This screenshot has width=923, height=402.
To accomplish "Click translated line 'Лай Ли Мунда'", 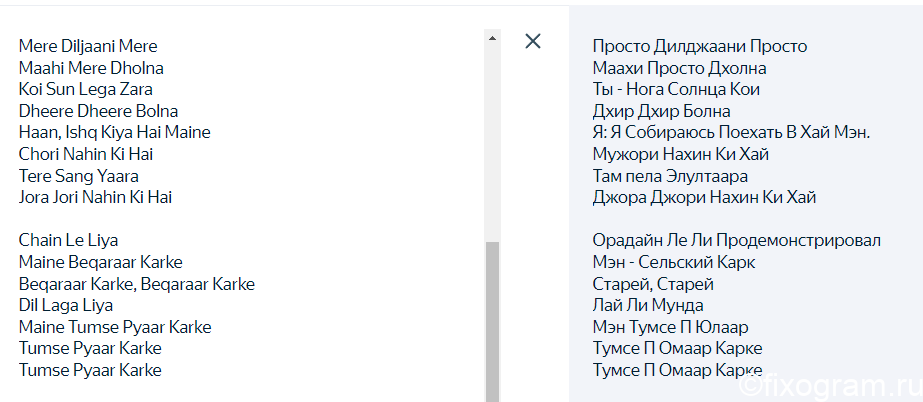I will point(648,305).
